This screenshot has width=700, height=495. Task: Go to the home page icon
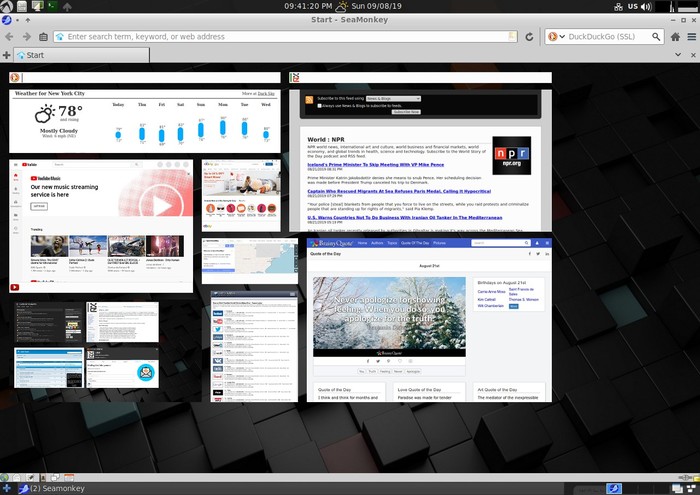pos(675,37)
